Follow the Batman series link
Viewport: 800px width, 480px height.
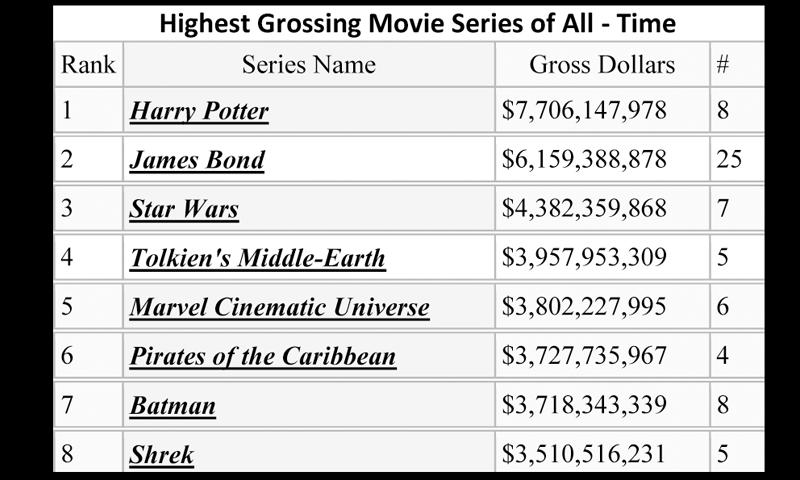coord(172,406)
